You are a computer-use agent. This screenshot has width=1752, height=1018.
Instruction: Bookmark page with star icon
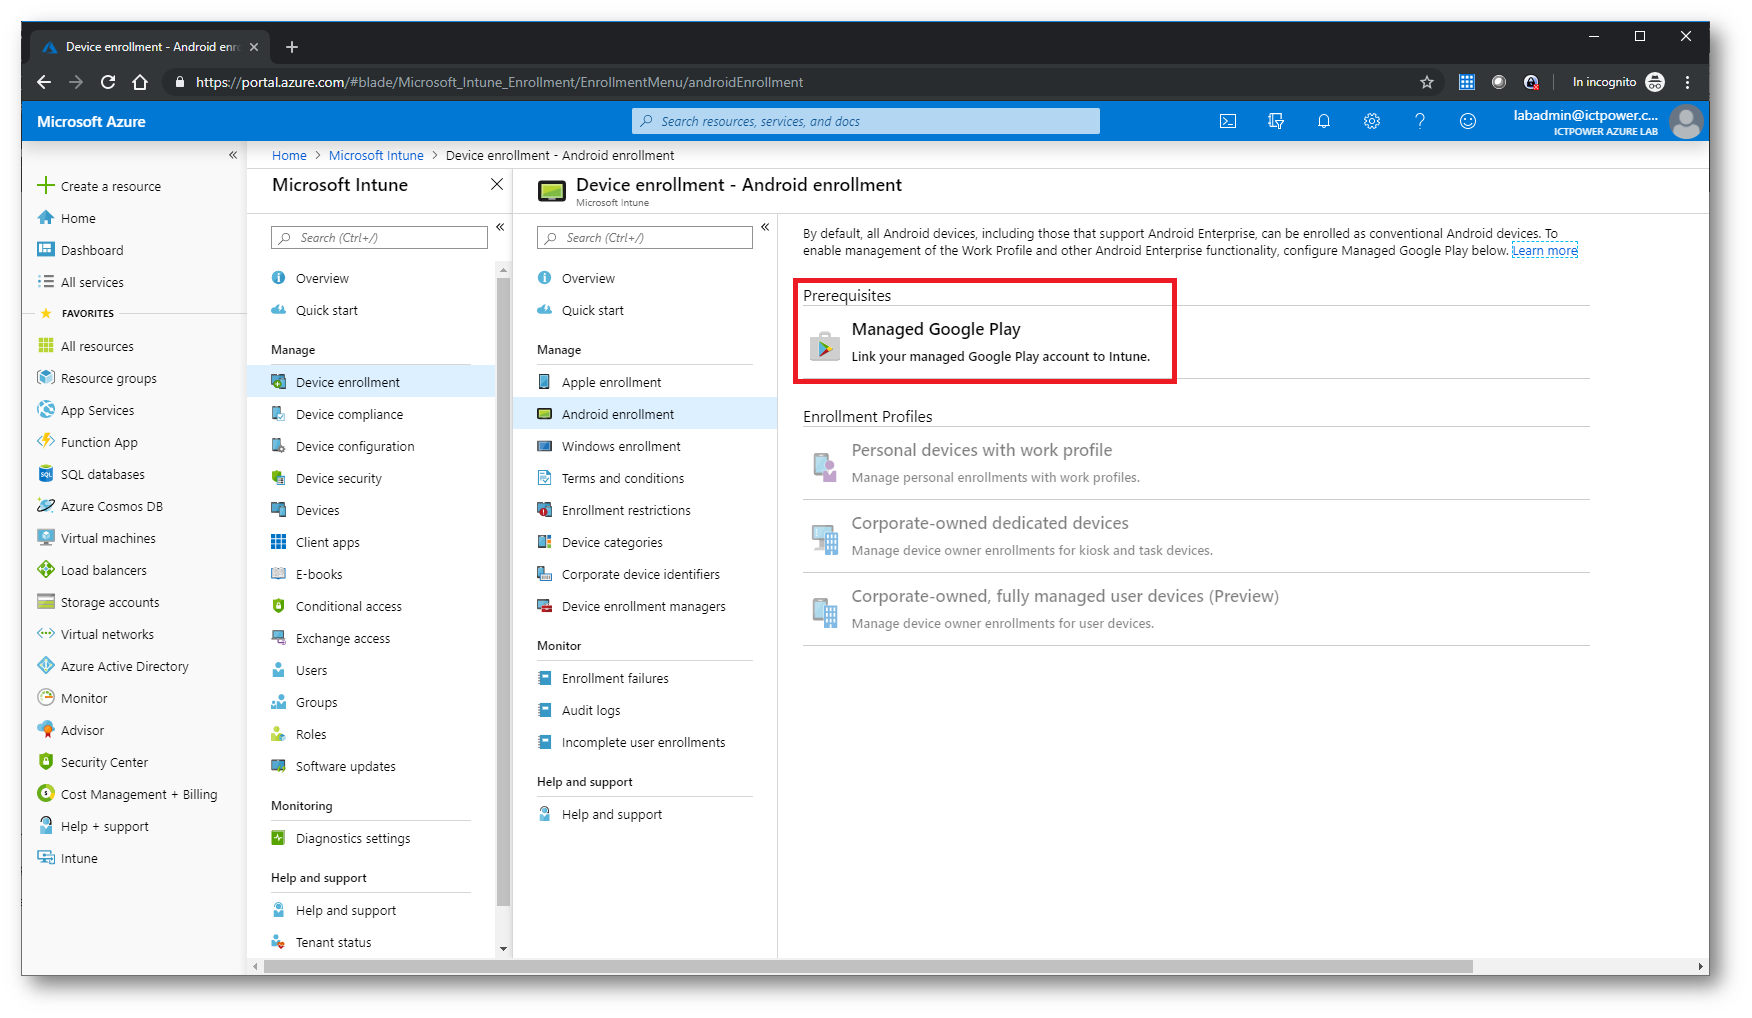(1426, 82)
